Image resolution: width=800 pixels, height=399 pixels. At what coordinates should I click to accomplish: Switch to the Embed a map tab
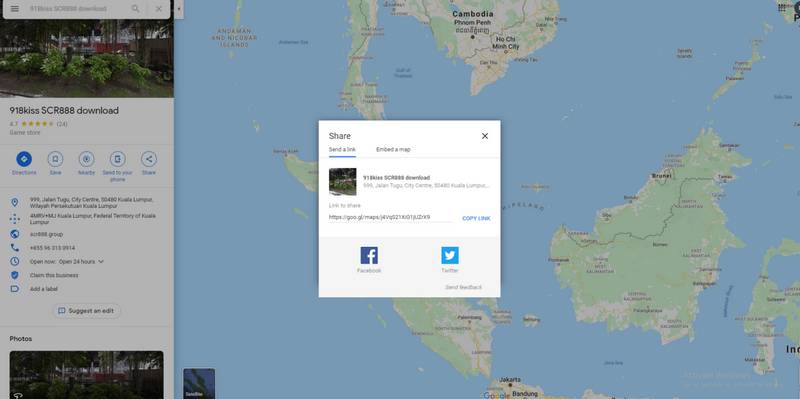393,149
